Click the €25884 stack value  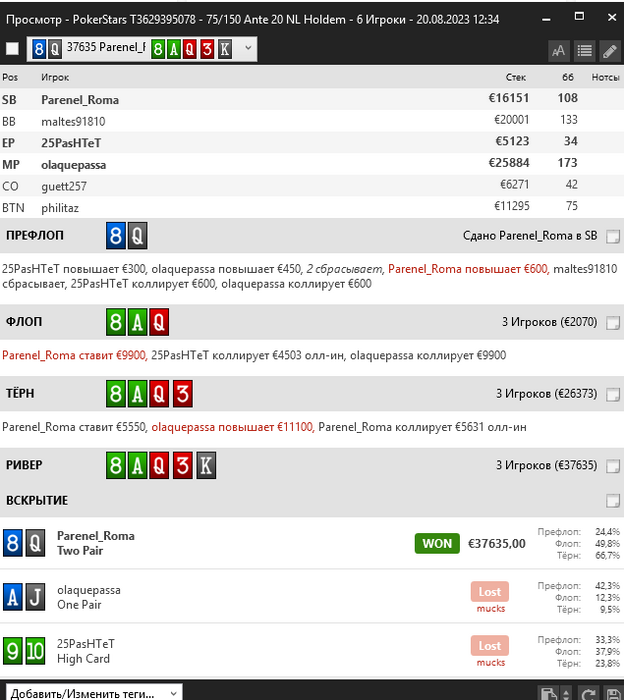click(x=509, y=162)
